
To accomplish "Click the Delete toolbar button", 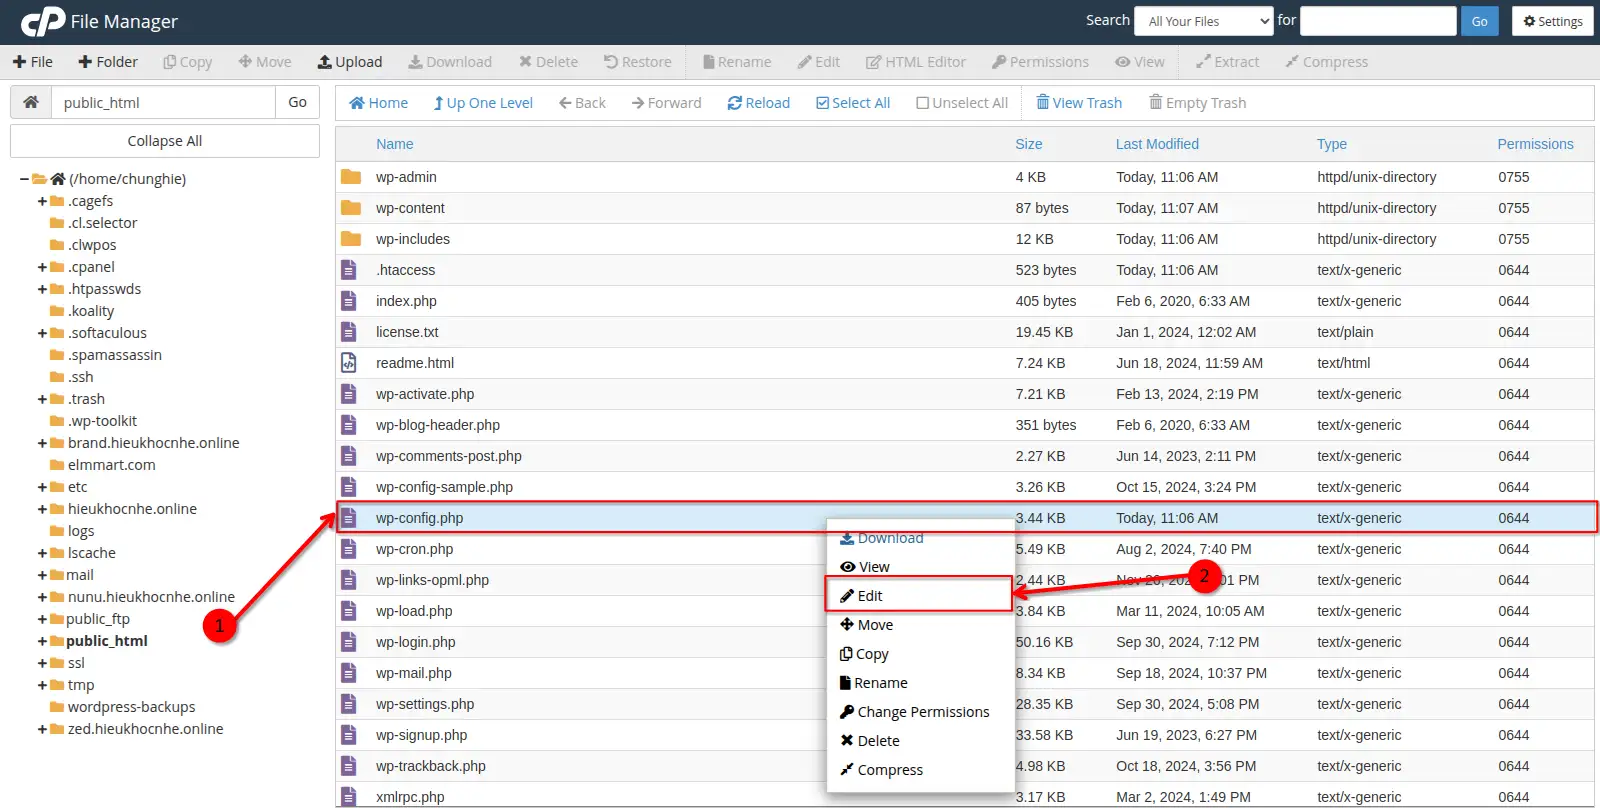I will (548, 62).
